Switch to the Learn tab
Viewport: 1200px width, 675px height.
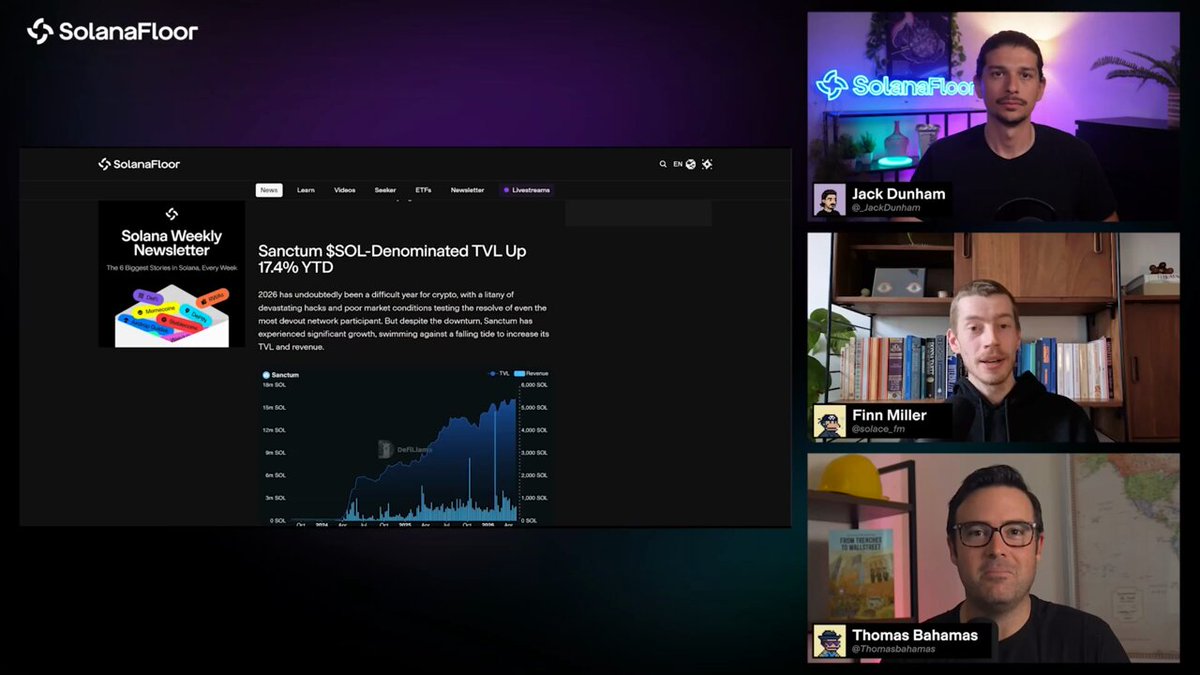pyautogui.click(x=306, y=190)
